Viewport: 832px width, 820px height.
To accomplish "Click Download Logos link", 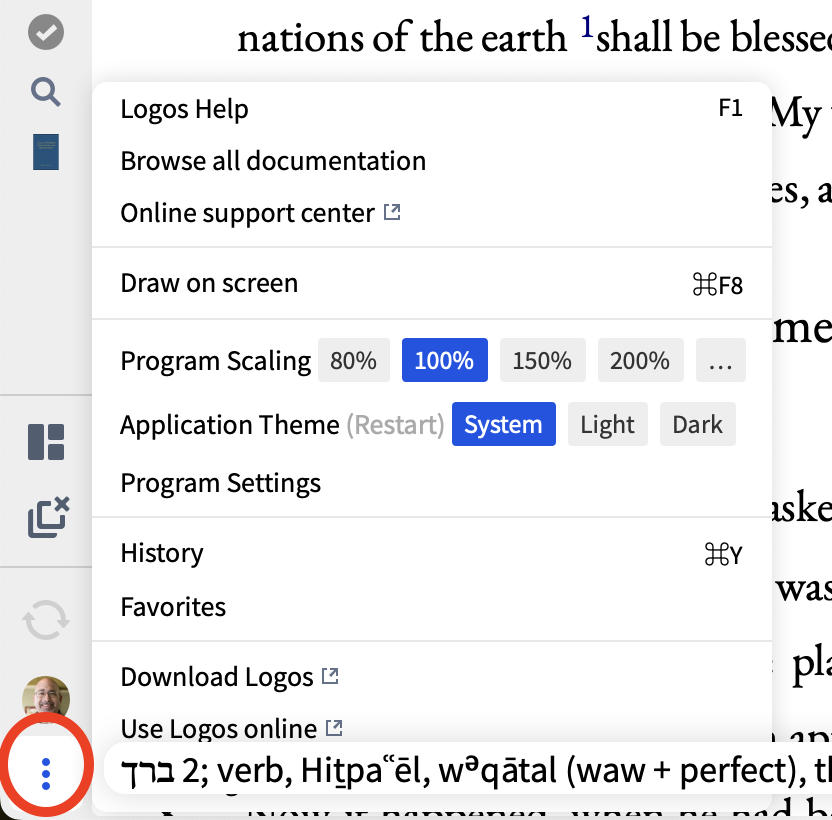I will coord(217,677).
